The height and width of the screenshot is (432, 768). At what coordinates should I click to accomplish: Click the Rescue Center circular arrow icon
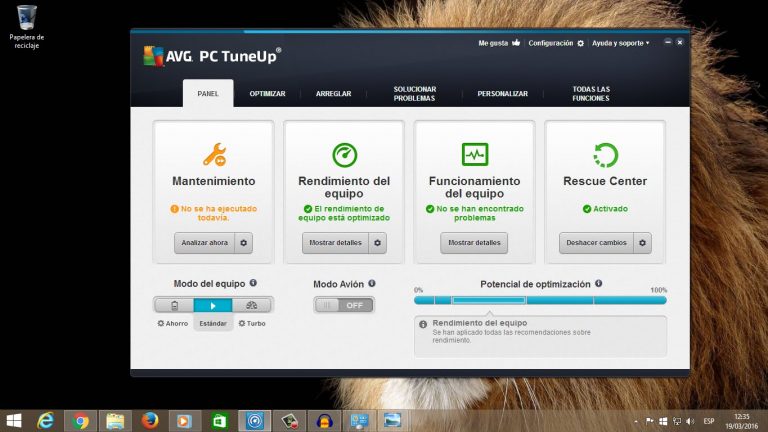605,155
